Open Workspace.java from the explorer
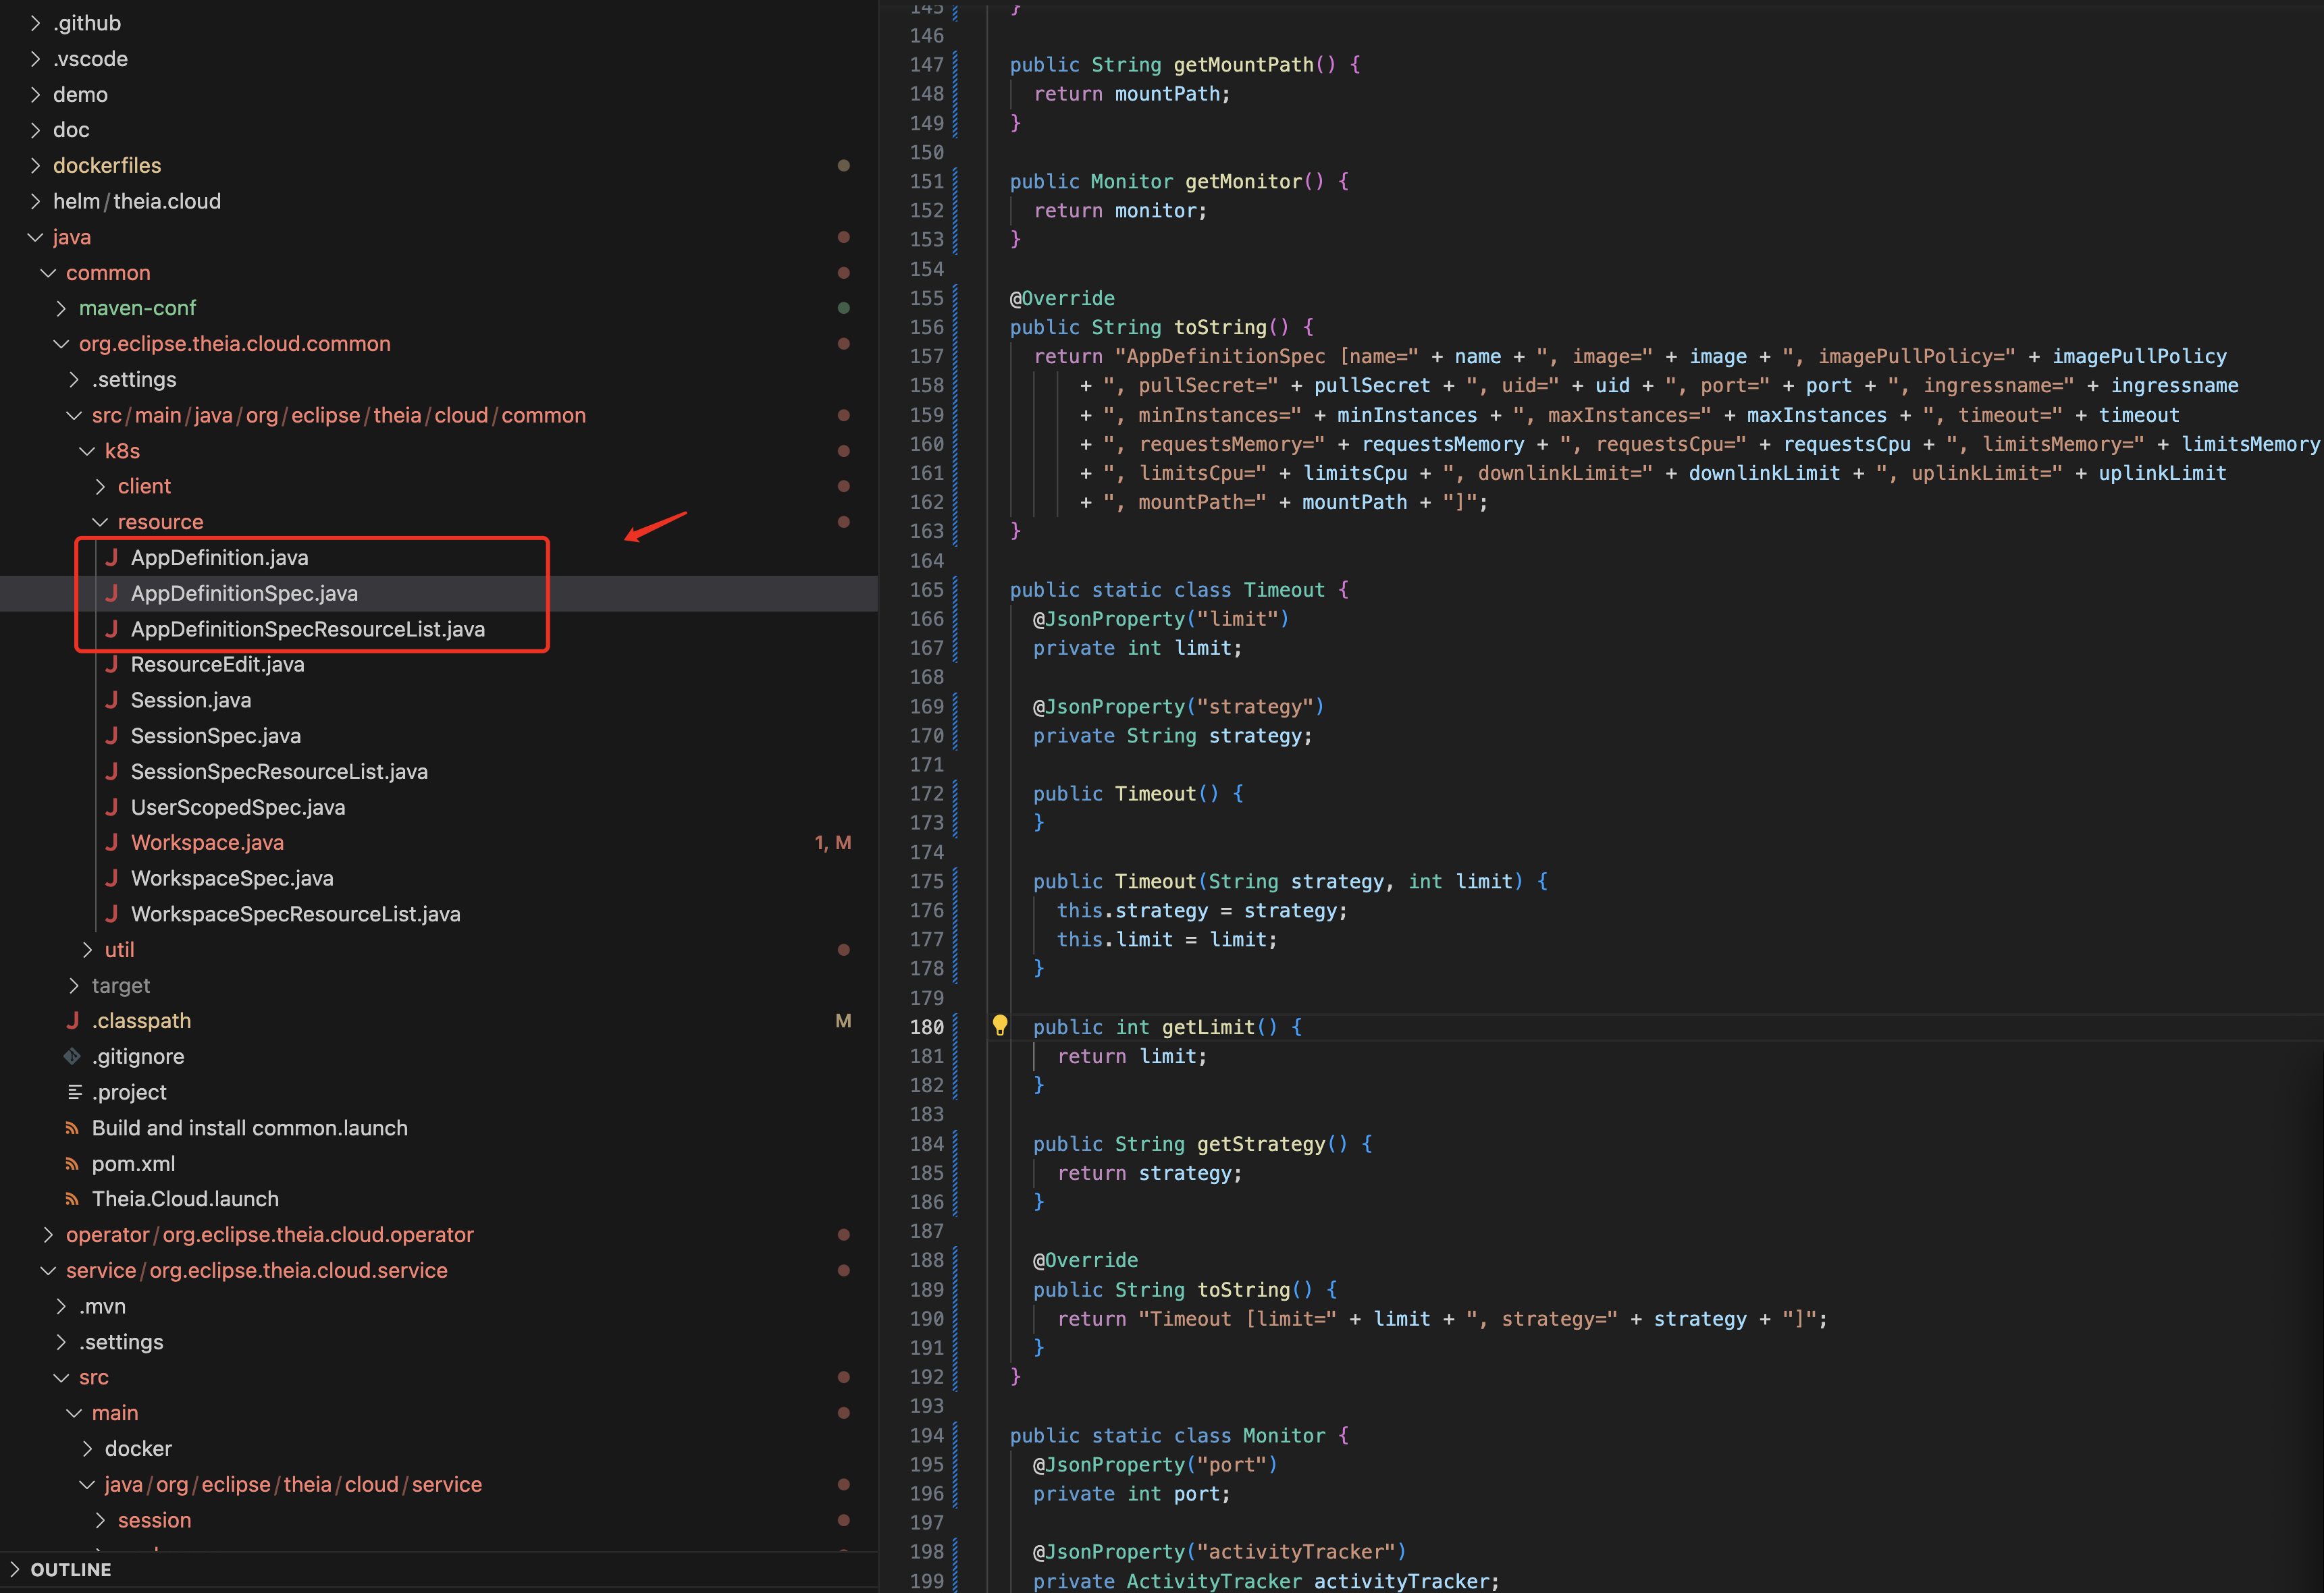The height and width of the screenshot is (1593, 2324). 207,842
